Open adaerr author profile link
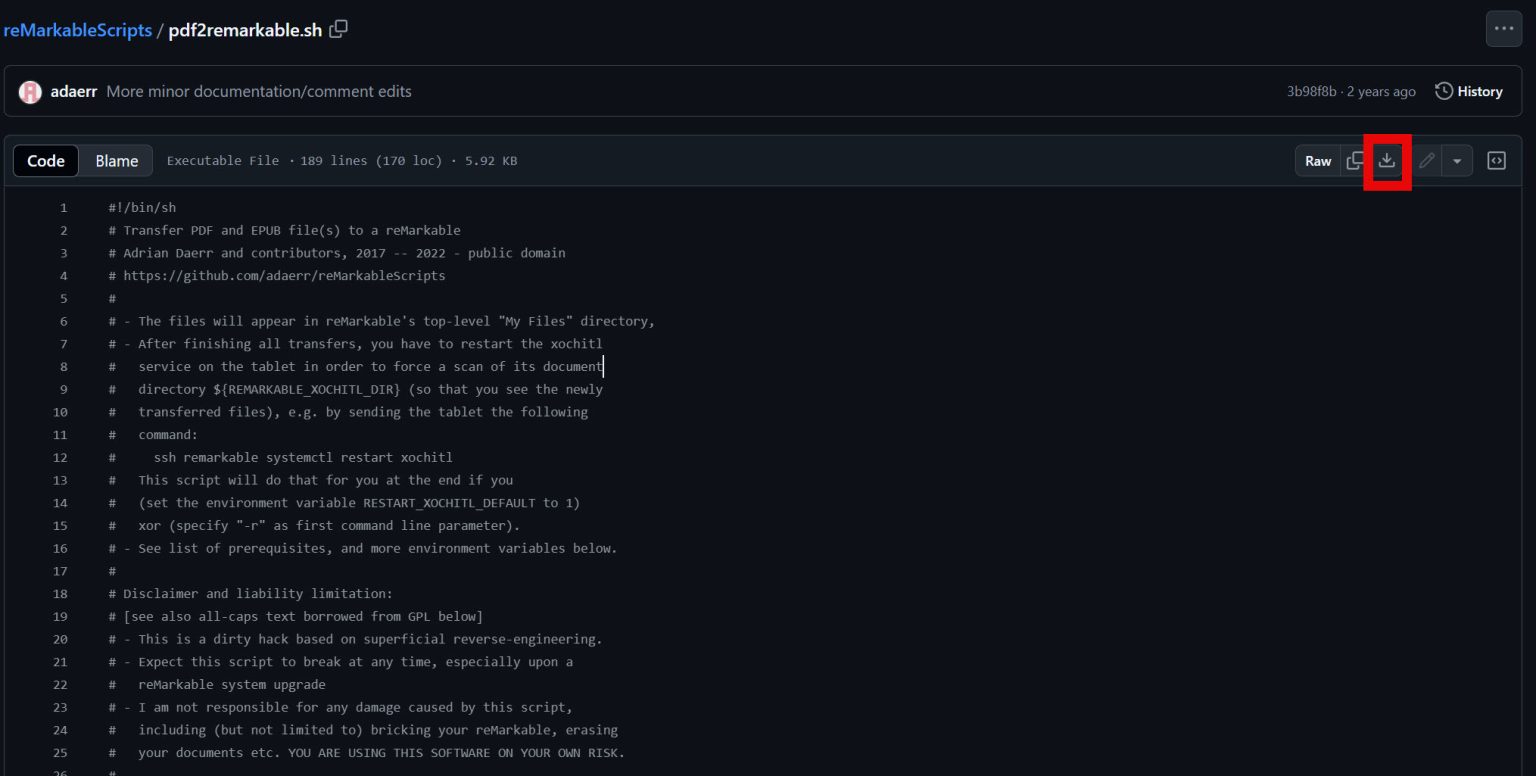 pyautogui.click(x=73, y=91)
